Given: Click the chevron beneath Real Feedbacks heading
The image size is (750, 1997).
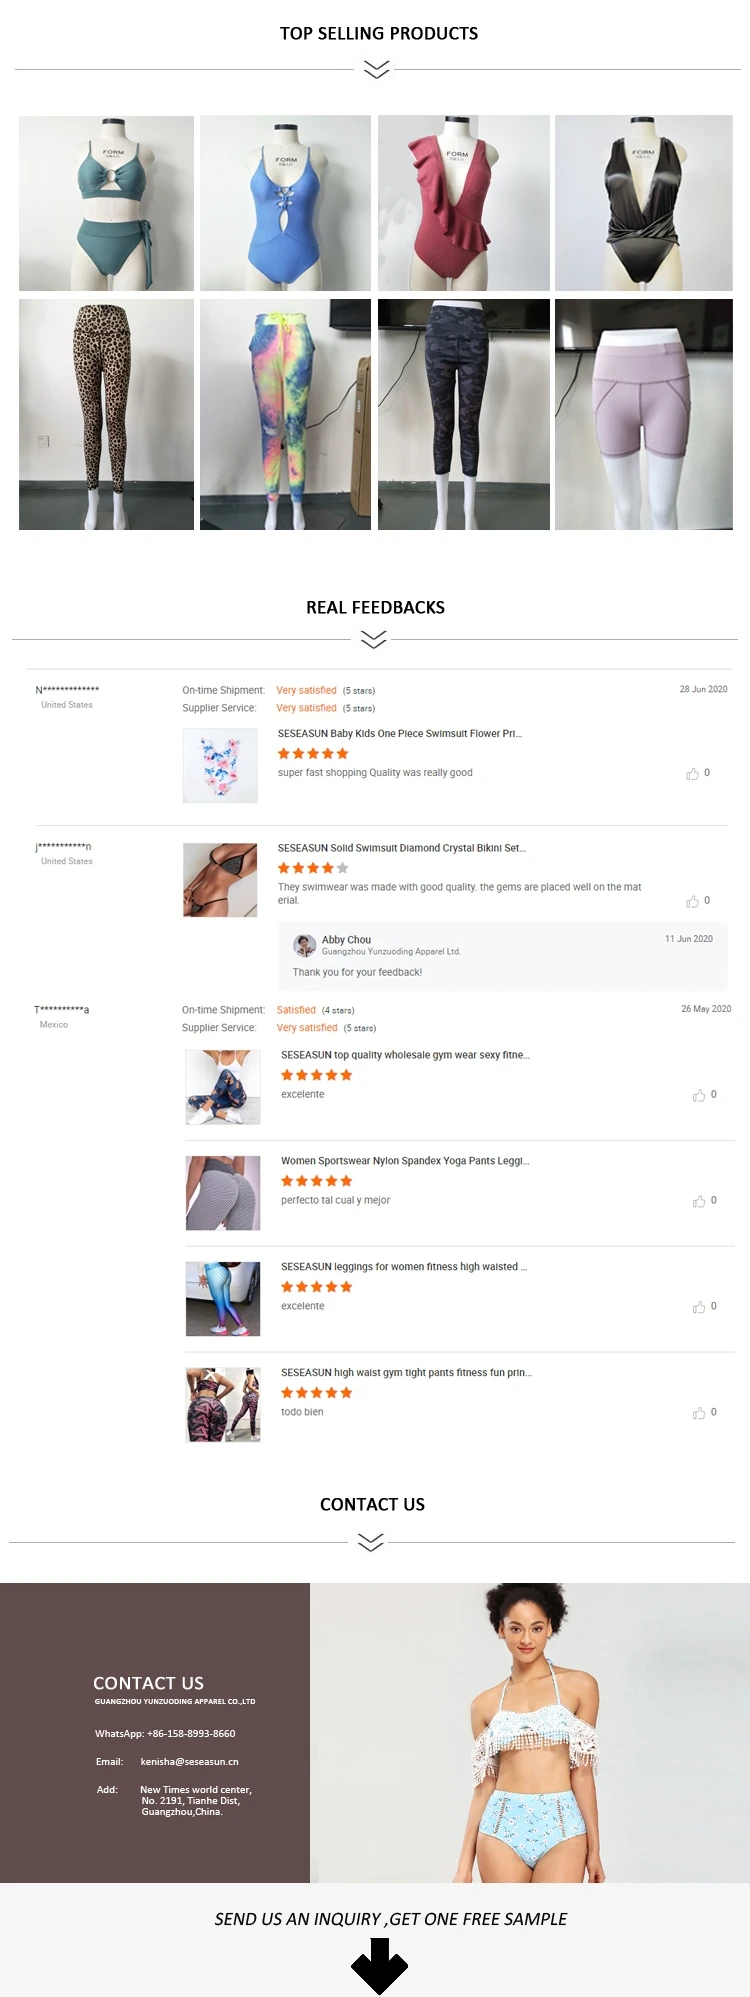Looking at the screenshot, I should [x=373, y=639].
